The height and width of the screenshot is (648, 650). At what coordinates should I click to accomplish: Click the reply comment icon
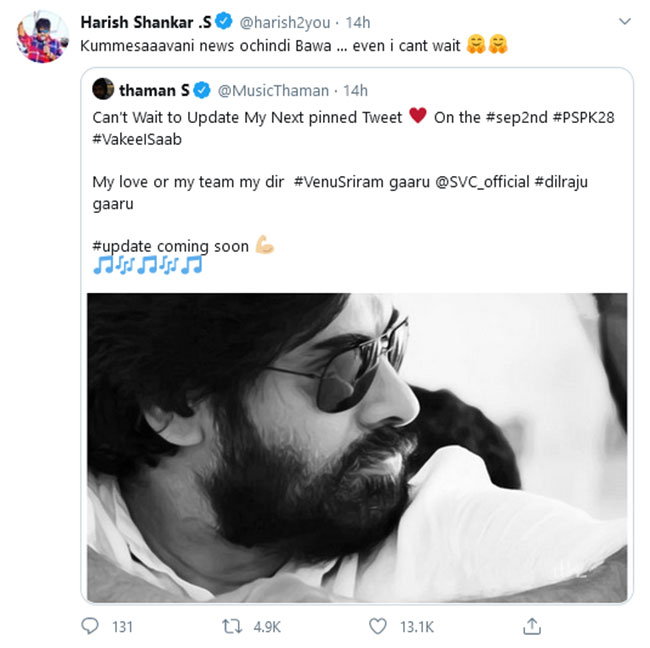(x=91, y=627)
